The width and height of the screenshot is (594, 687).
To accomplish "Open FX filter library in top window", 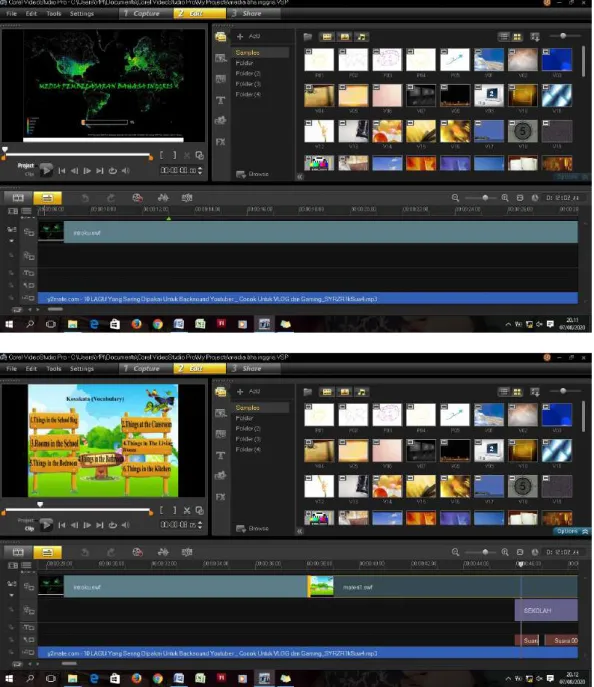I will pos(220,142).
